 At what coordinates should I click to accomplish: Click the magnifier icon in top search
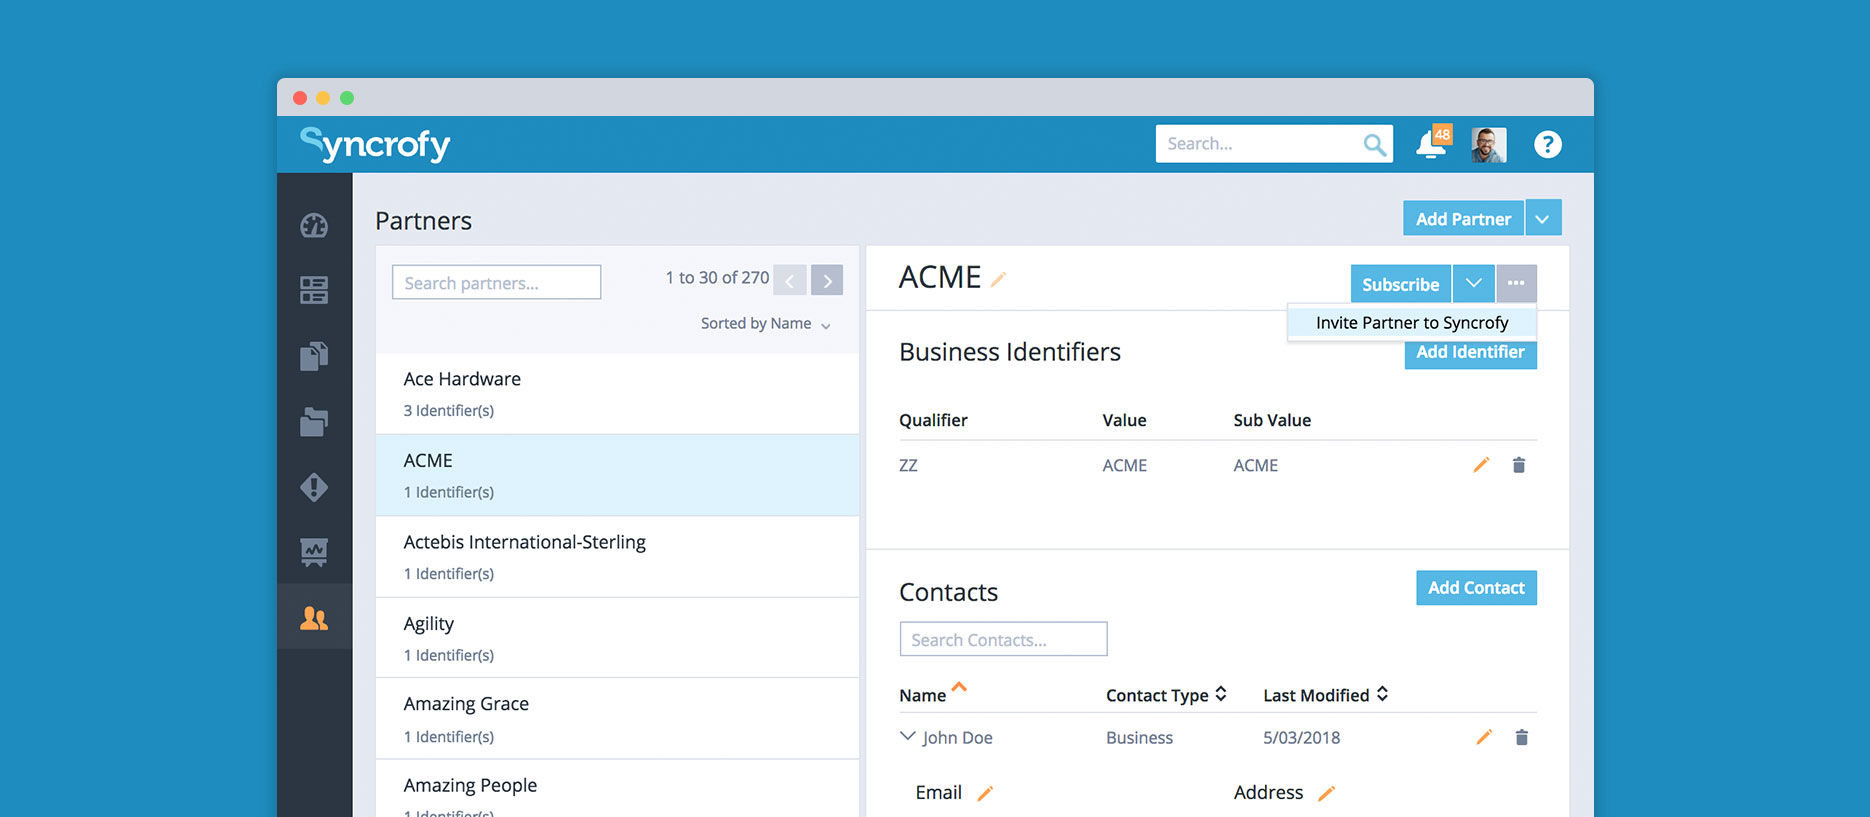tap(1375, 145)
